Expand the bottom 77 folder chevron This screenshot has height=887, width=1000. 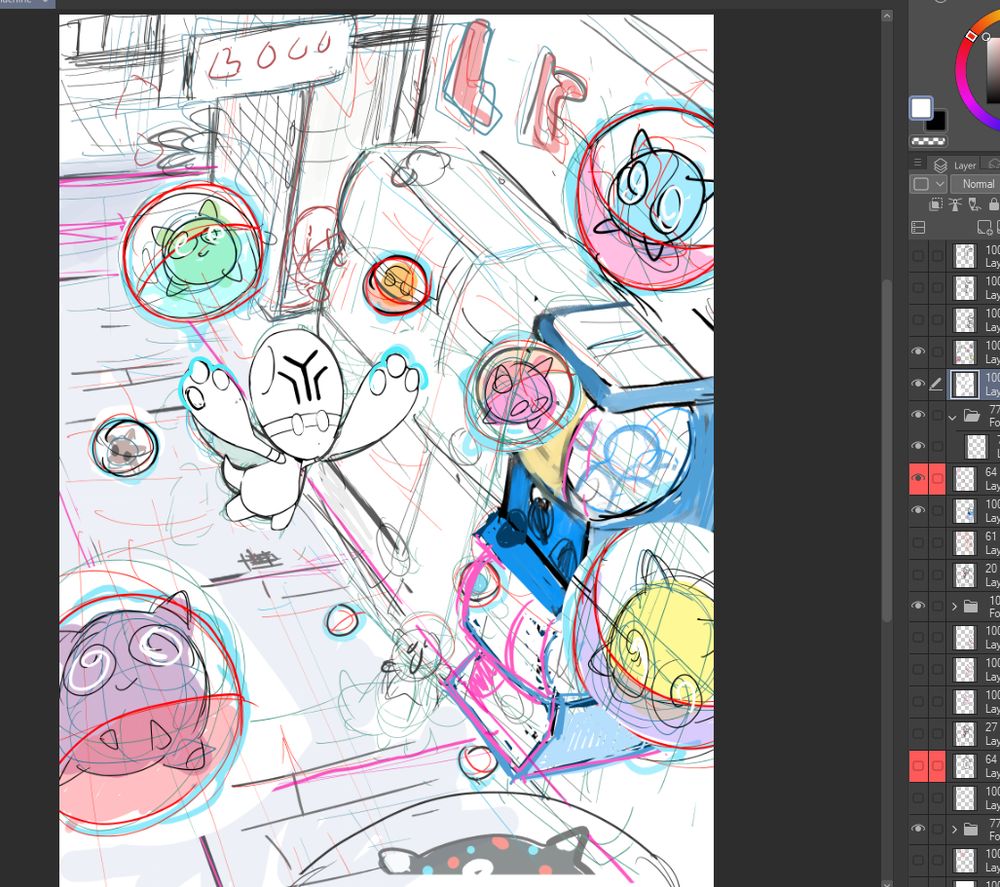coord(954,830)
